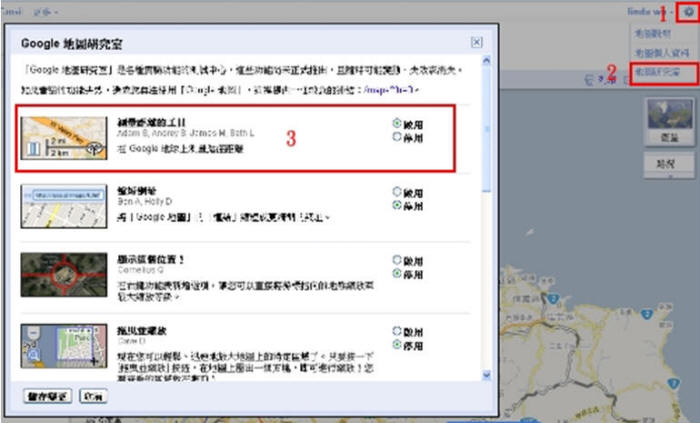Open the linda wu account dropdown
Viewport: 700px width, 423px height.
click(x=650, y=12)
